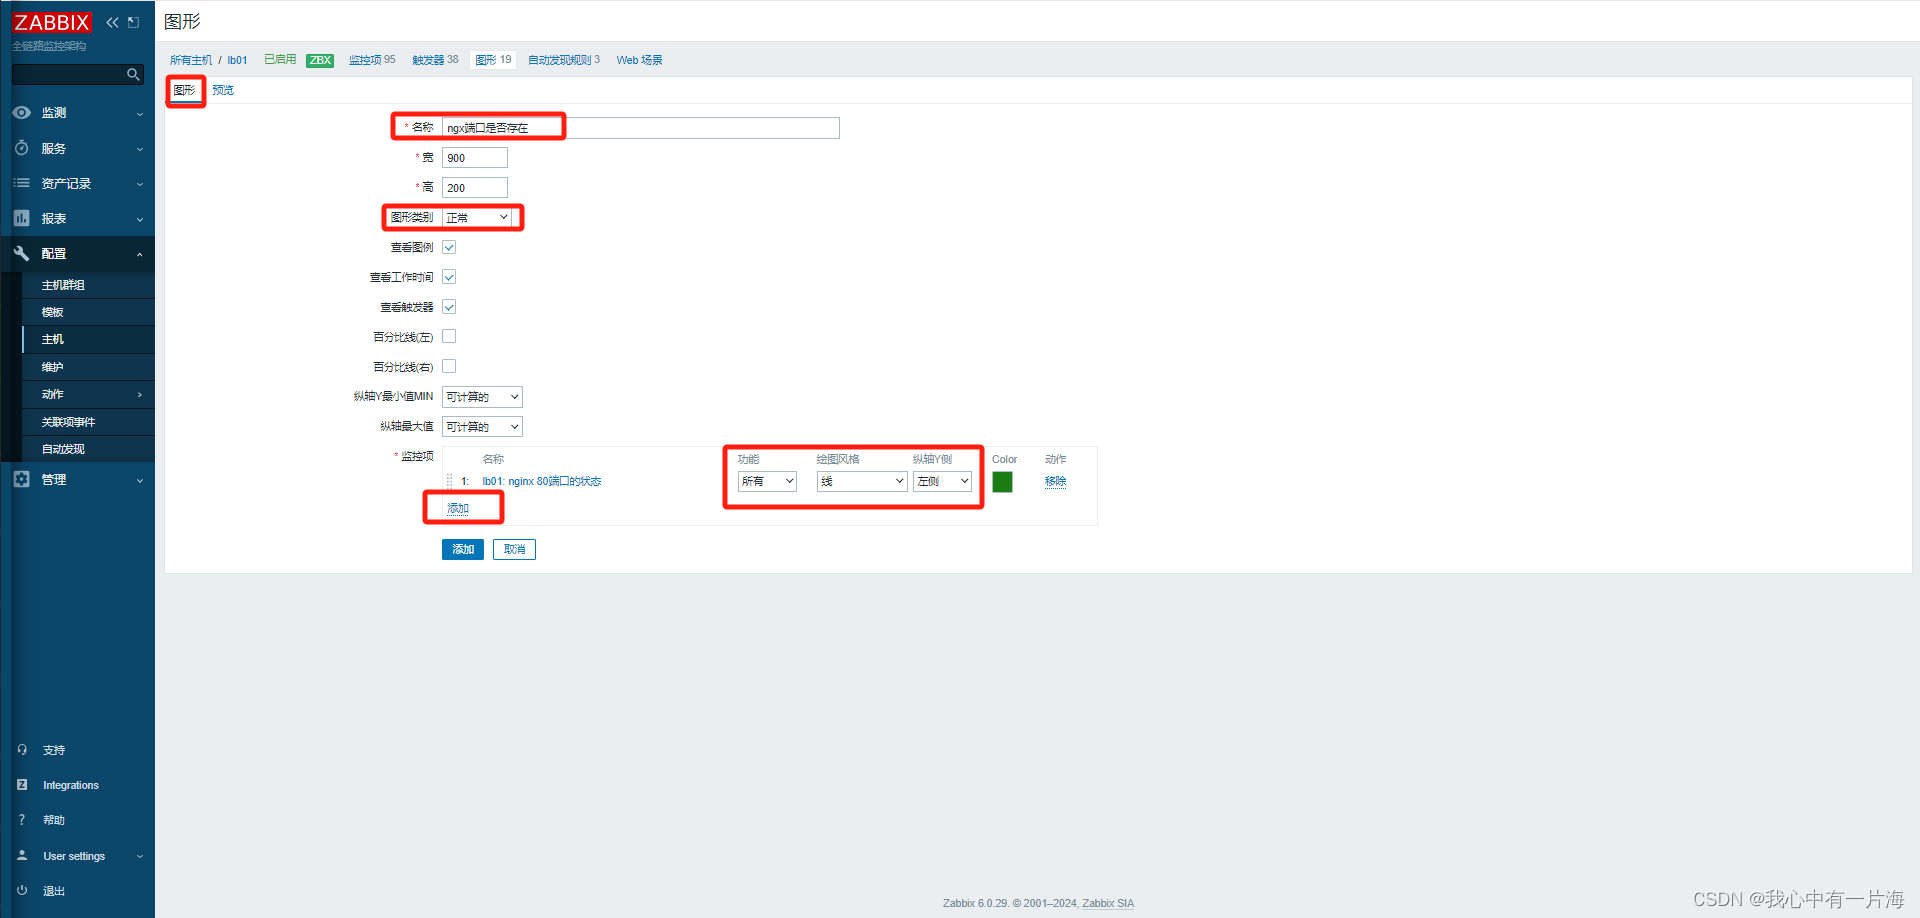Viewport: 1920px width, 918px height.
Task: Click the 退出 power icon
Action: pos(22,890)
